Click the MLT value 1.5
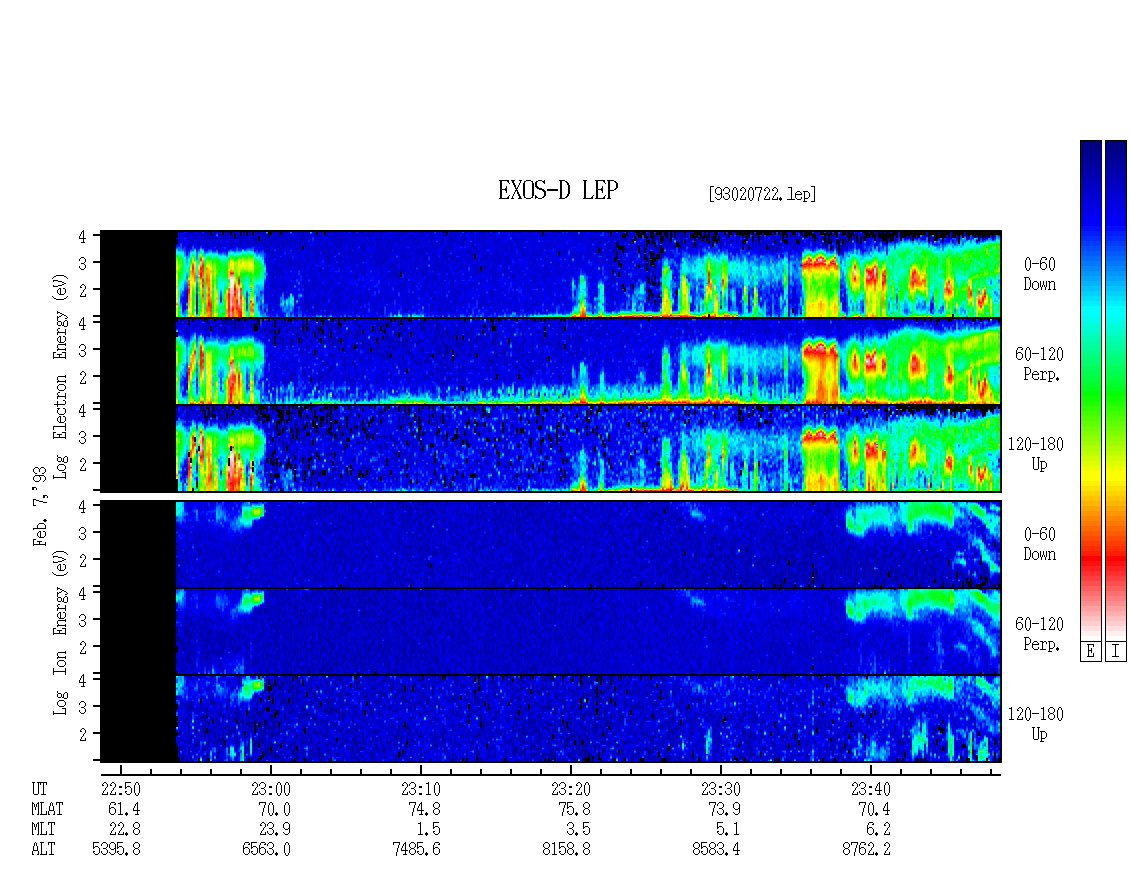The height and width of the screenshot is (875, 1130). 428,830
